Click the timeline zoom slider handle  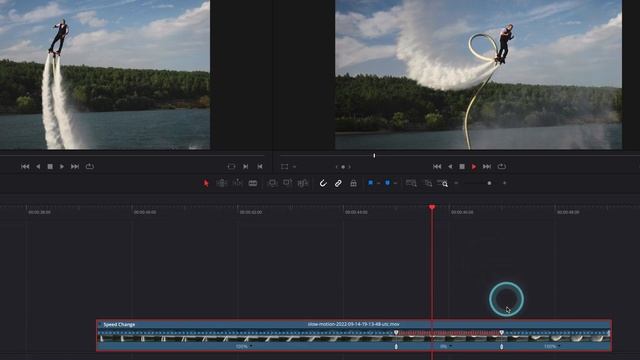click(x=489, y=183)
